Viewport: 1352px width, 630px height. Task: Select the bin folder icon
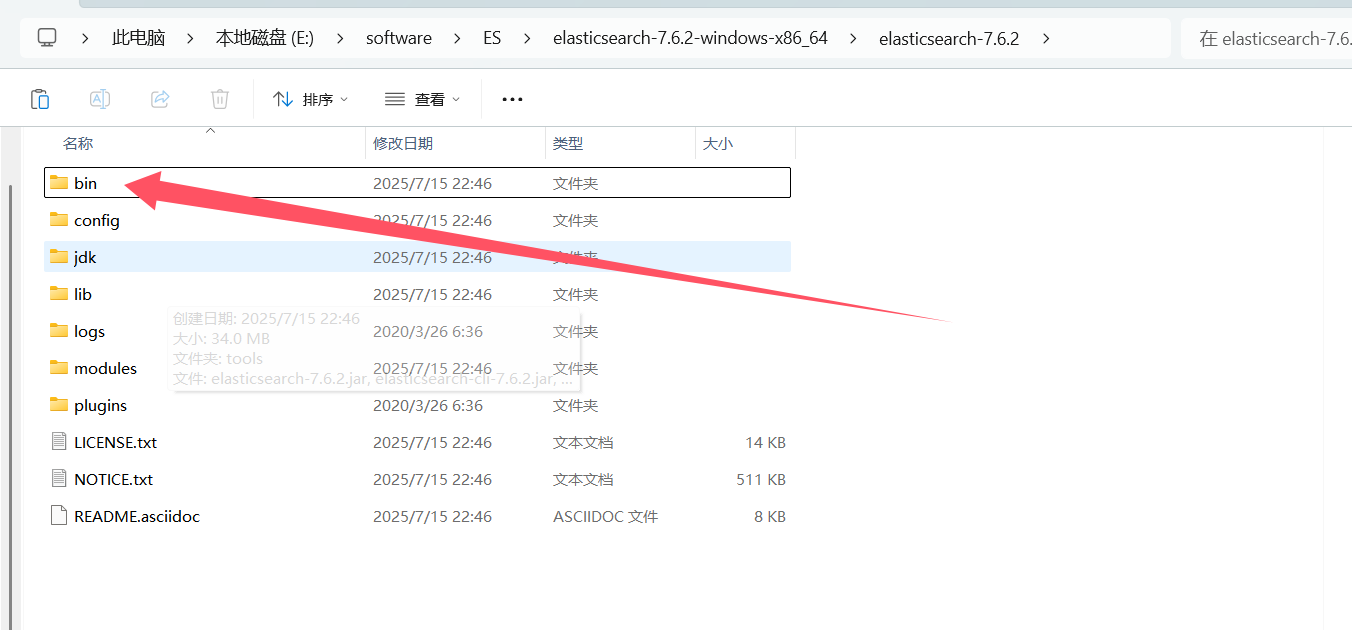(59, 183)
